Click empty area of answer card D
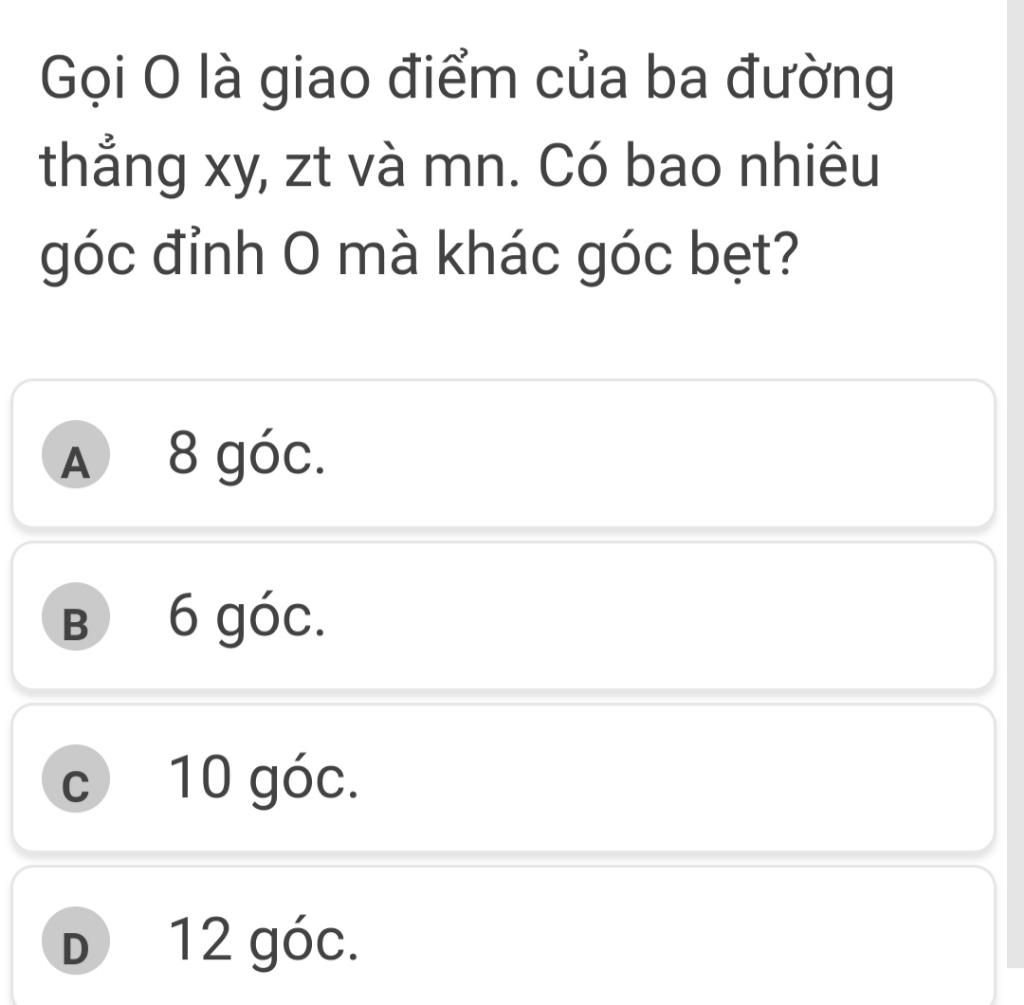1024x1005 pixels. pyautogui.click(x=653, y=935)
